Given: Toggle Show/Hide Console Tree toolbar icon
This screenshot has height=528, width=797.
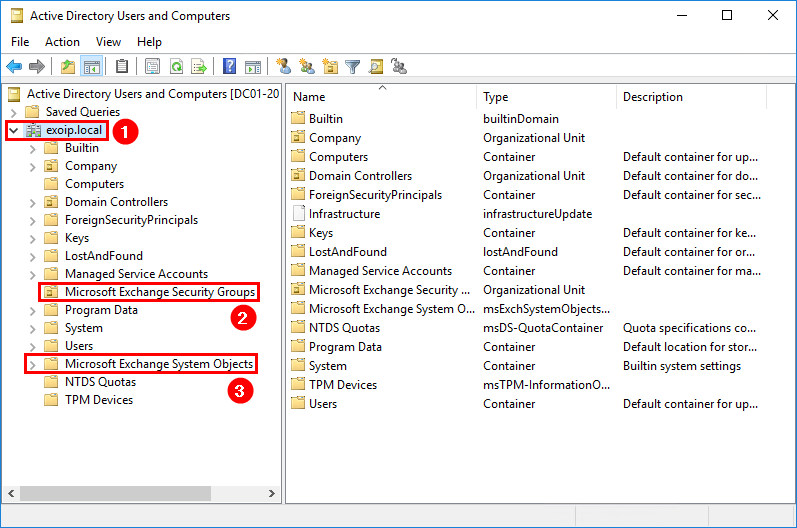Looking at the screenshot, I should 92,67.
